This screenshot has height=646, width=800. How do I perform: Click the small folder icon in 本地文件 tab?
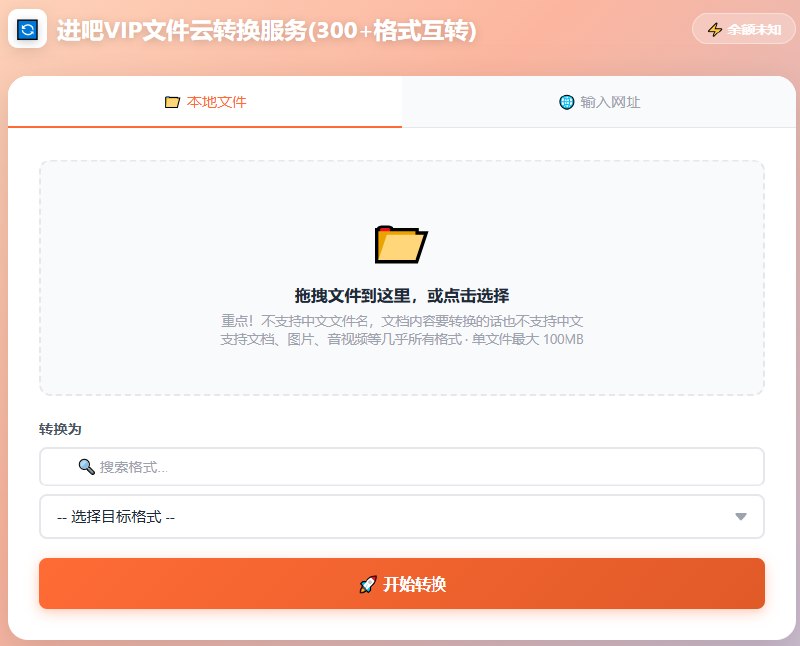click(x=172, y=102)
